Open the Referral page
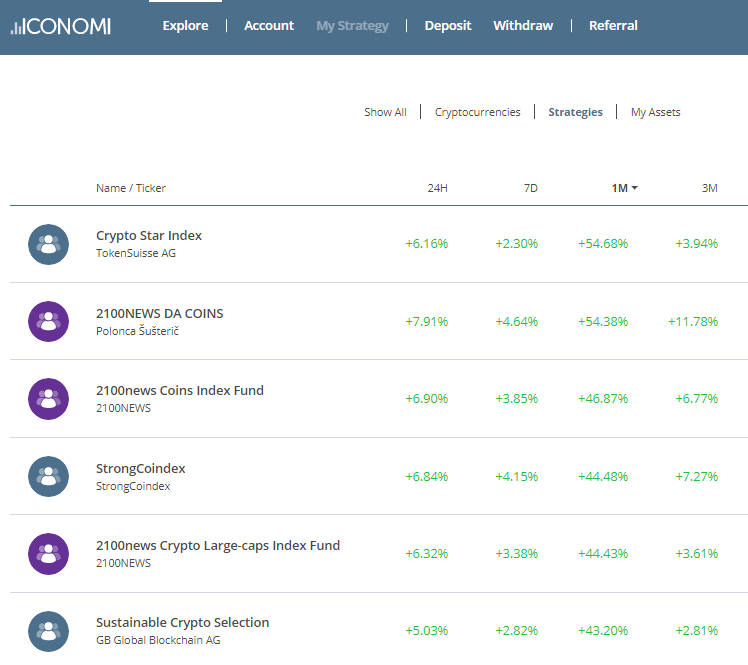748x665 pixels. tap(613, 26)
